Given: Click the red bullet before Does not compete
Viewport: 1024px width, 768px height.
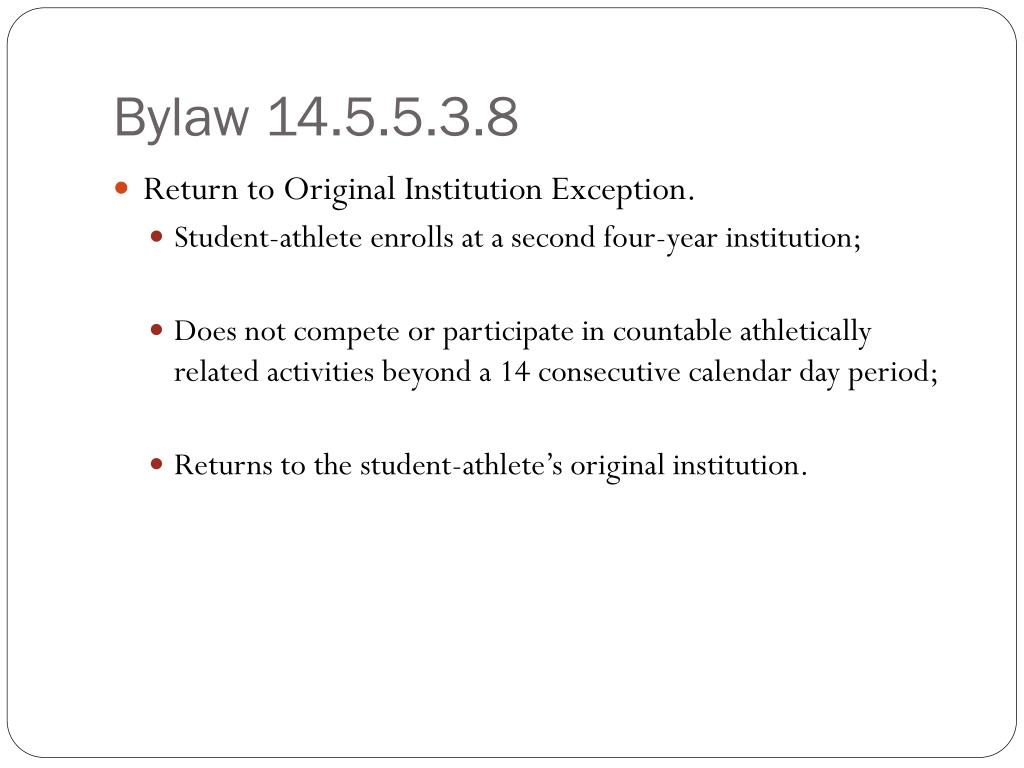Looking at the screenshot, I should tap(156, 330).
